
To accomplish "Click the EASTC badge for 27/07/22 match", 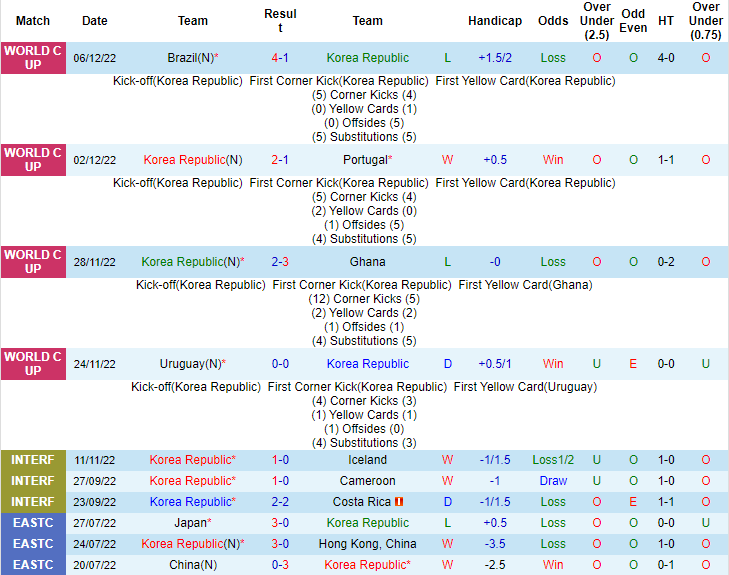I will point(33,523).
